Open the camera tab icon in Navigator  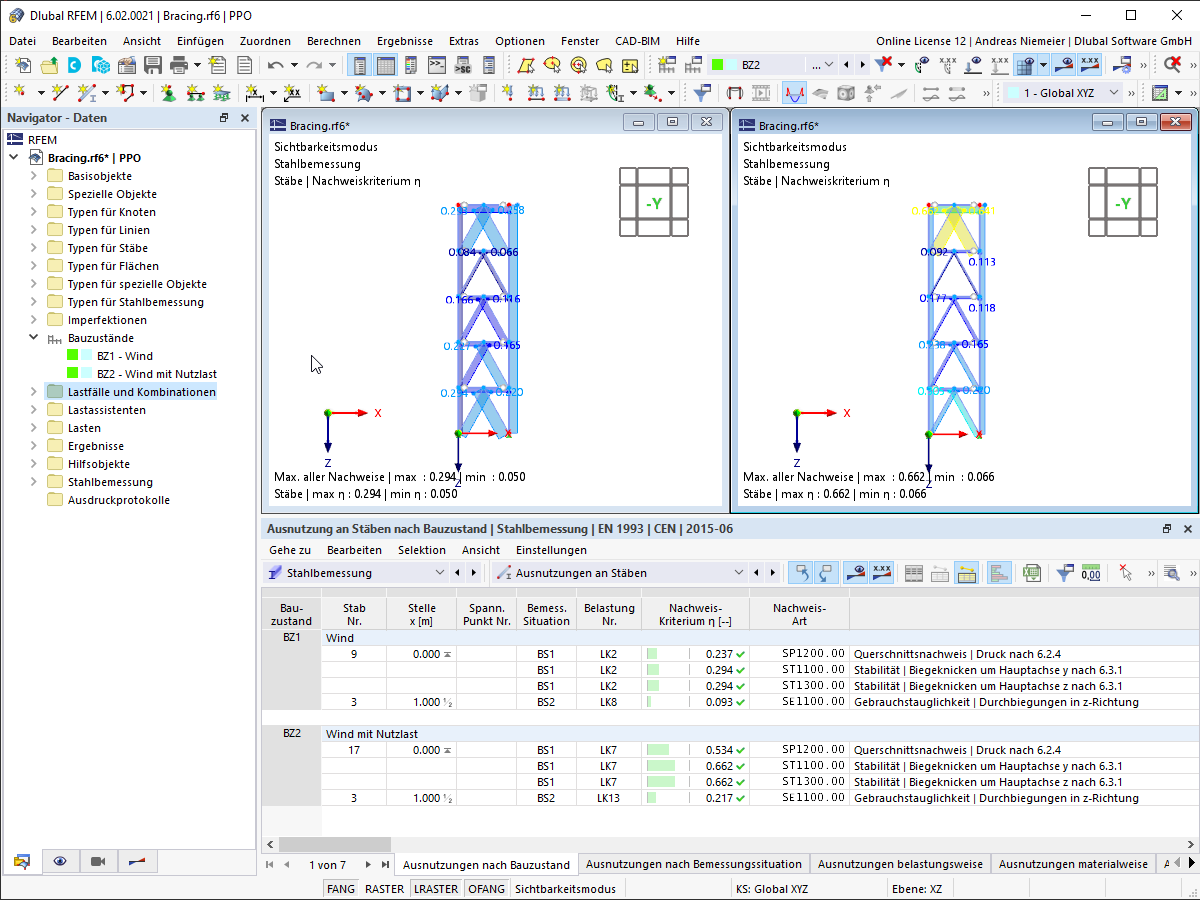click(x=98, y=861)
